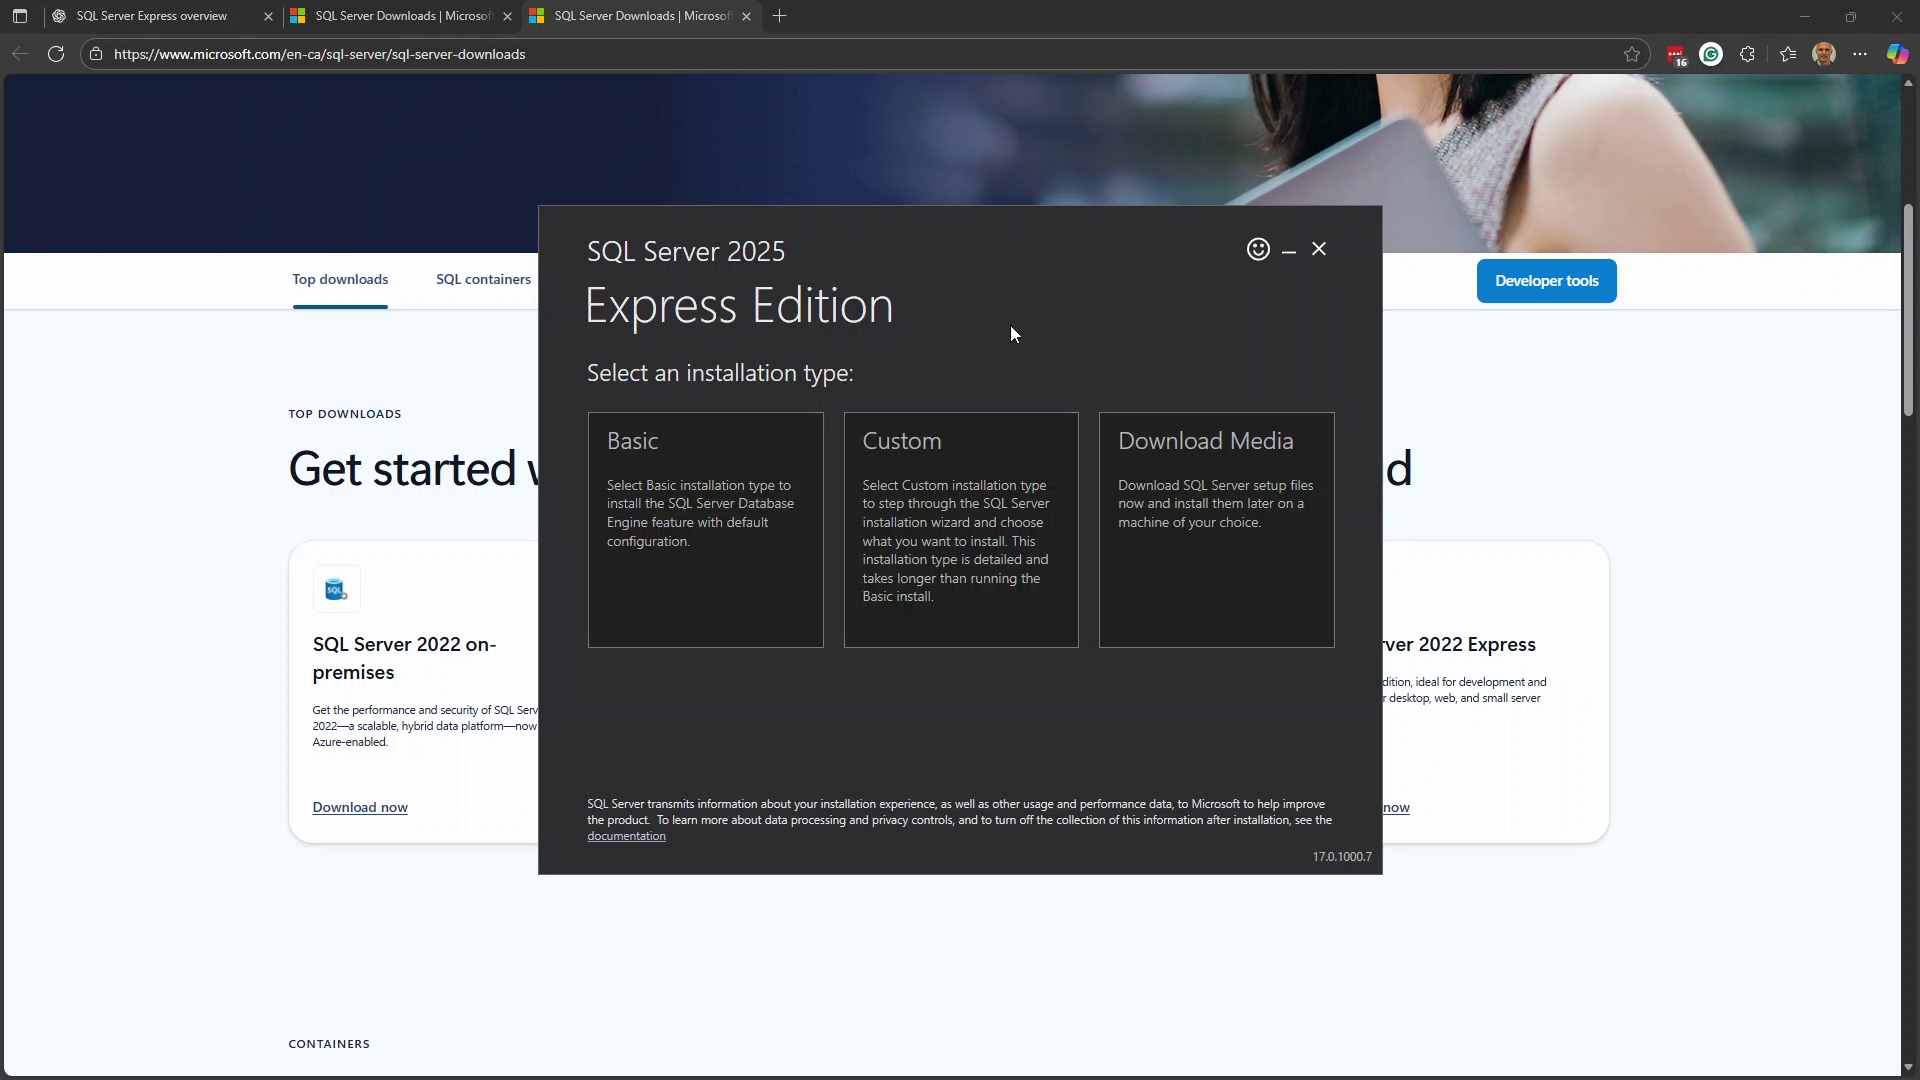Select the Custom installation type tile
Screen dimensions: 1920x1080
(x=961, y=529)
